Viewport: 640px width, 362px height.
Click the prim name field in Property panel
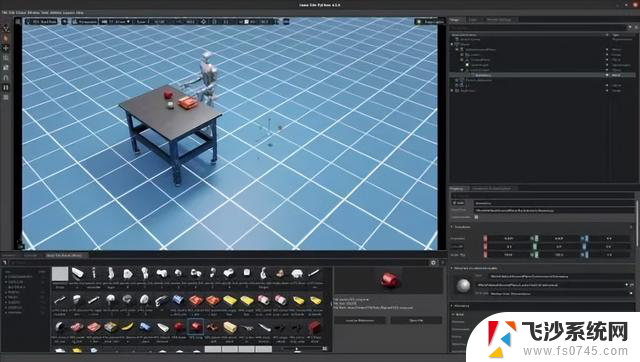pos(553,203)
